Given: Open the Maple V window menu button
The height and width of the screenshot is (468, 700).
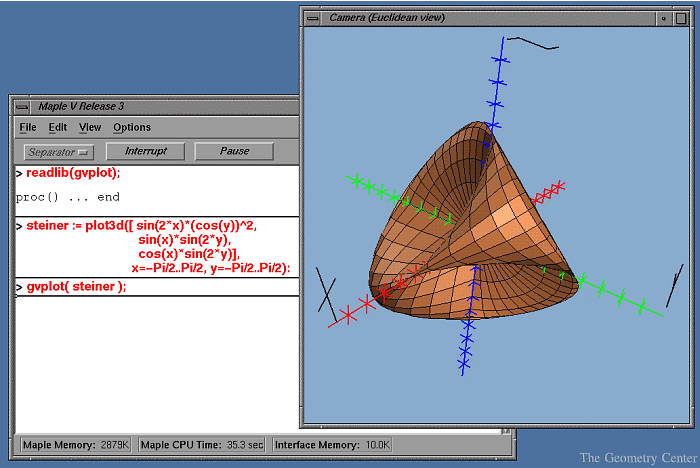Looking at the screenshot, I should point(21,106).
